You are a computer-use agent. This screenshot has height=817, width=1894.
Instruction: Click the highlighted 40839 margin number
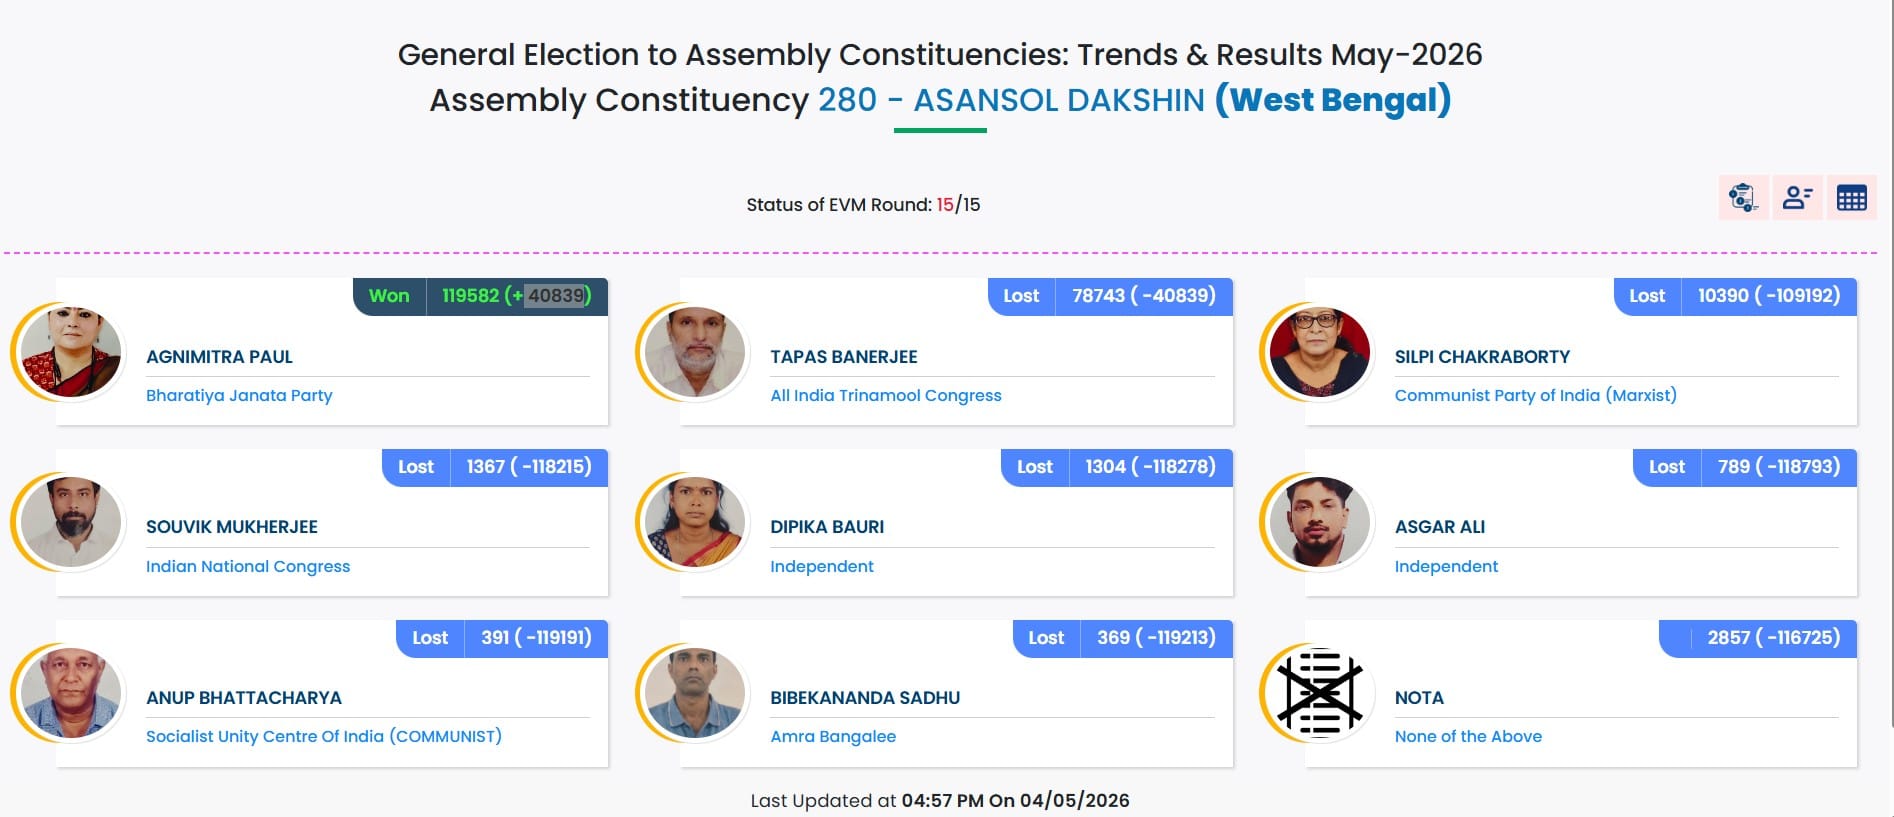tap(555, 296)
